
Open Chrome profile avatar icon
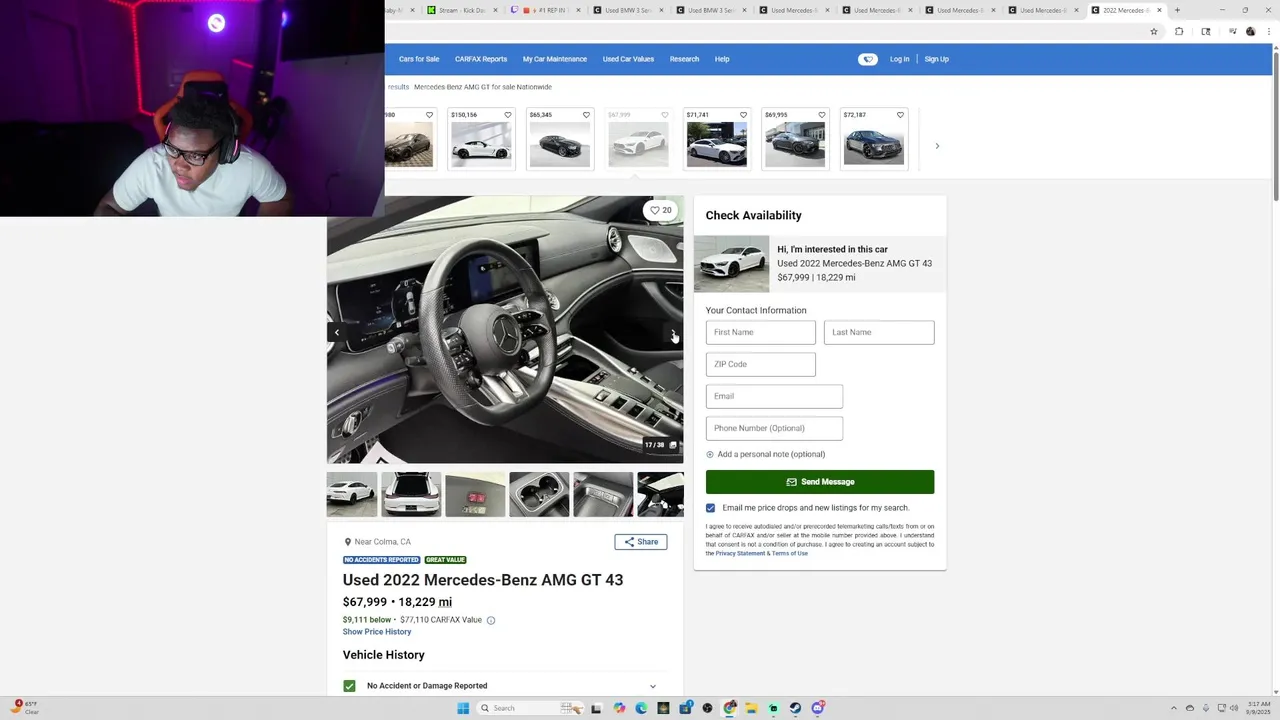tap(1250, 32)
